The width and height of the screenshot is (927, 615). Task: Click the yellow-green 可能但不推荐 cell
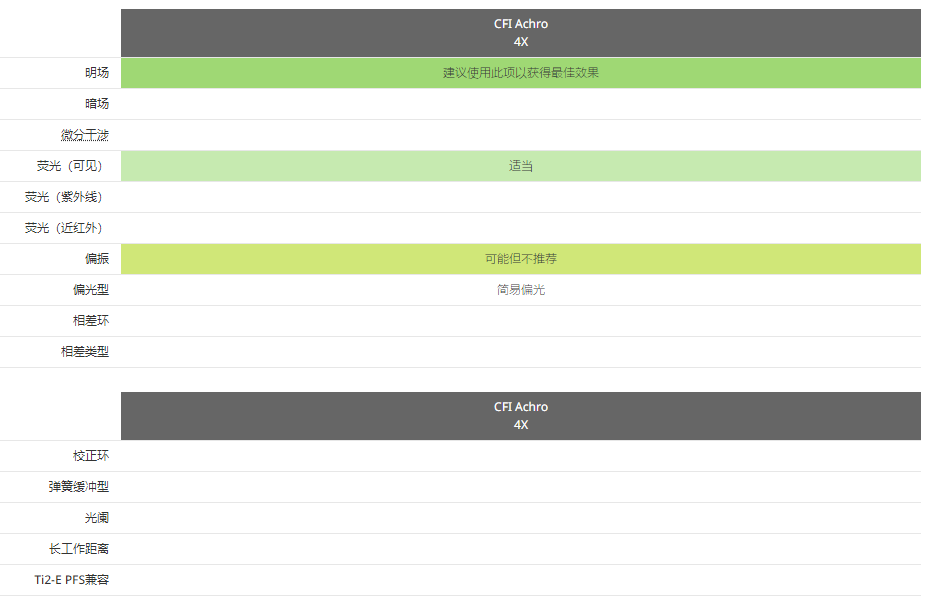pos(520,259)
